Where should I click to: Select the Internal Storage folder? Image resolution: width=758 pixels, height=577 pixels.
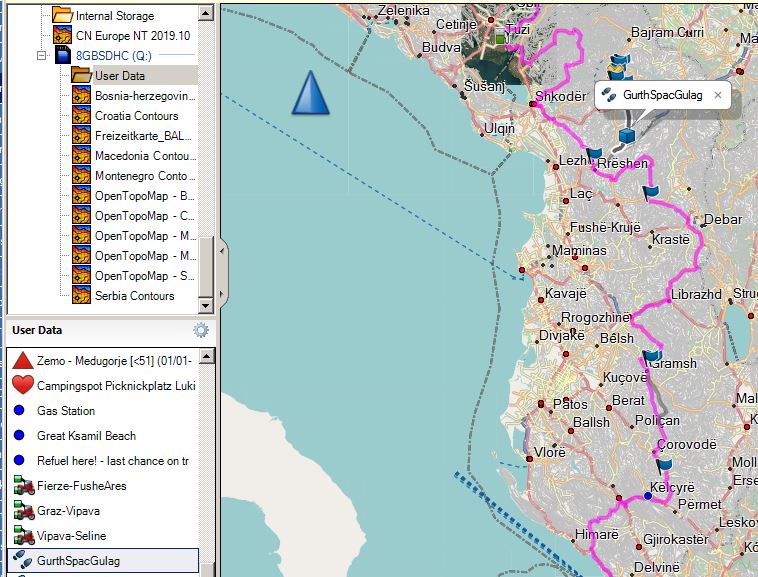[x=114, y=16]
